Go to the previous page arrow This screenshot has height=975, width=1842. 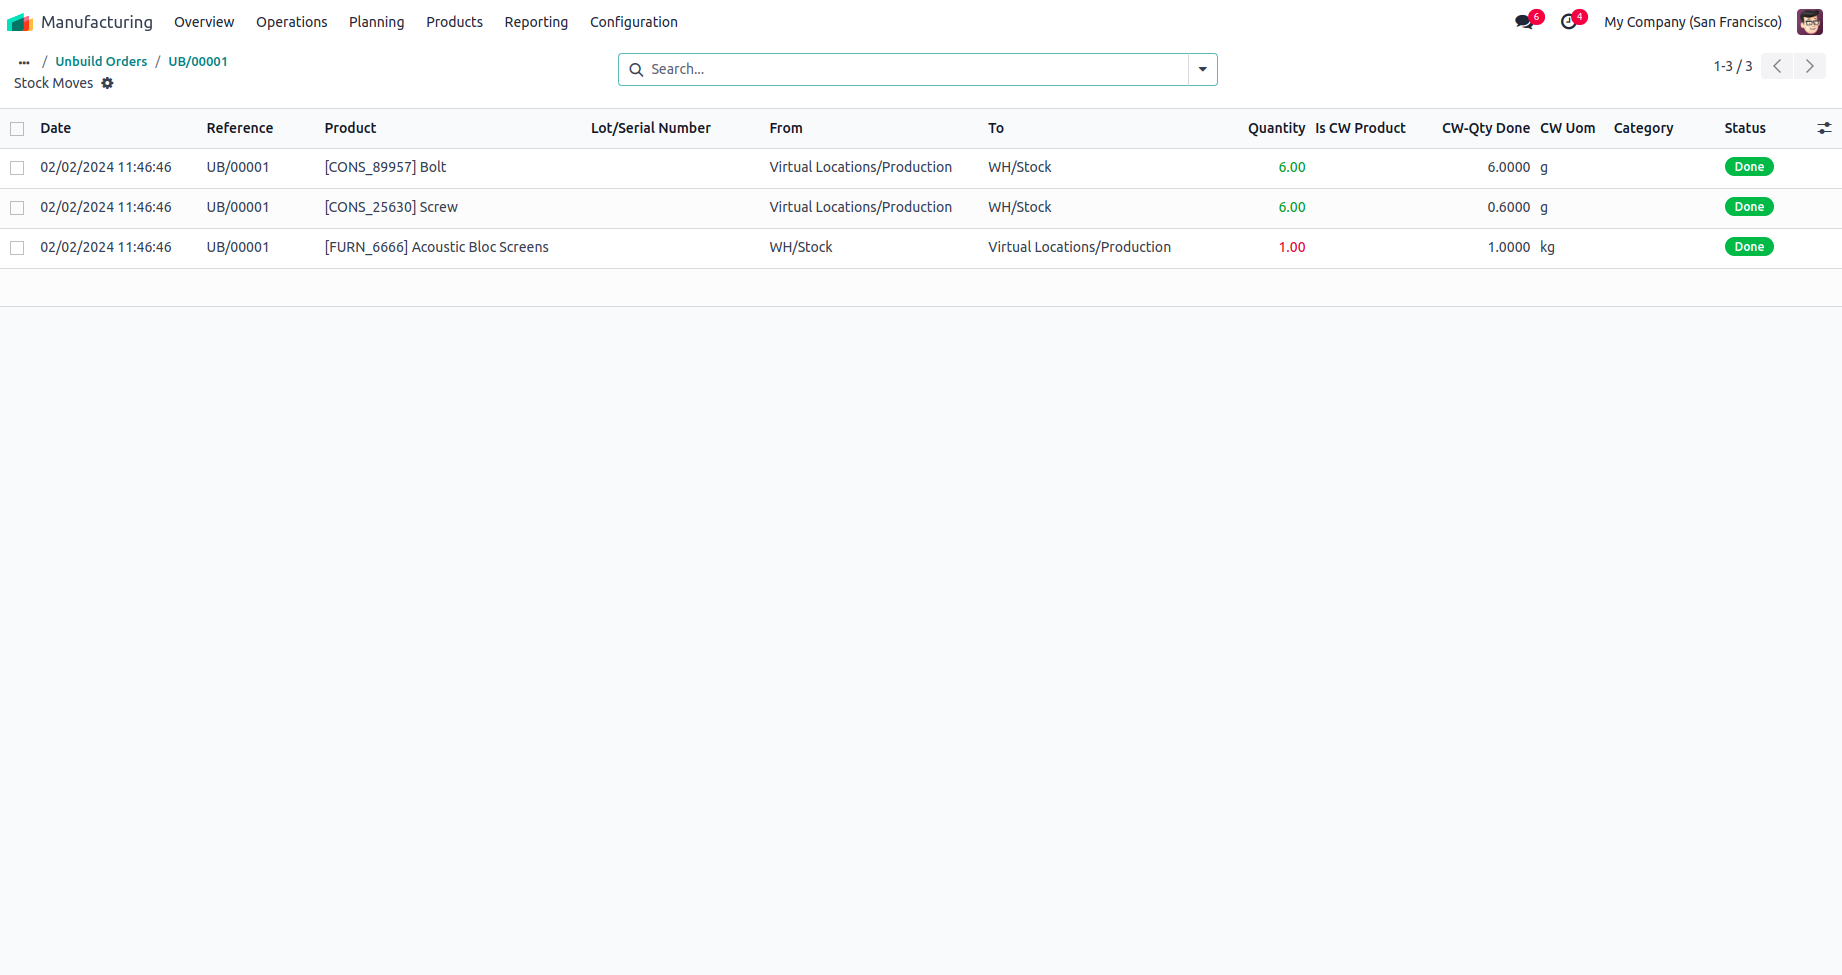[x=1777, y=66]
